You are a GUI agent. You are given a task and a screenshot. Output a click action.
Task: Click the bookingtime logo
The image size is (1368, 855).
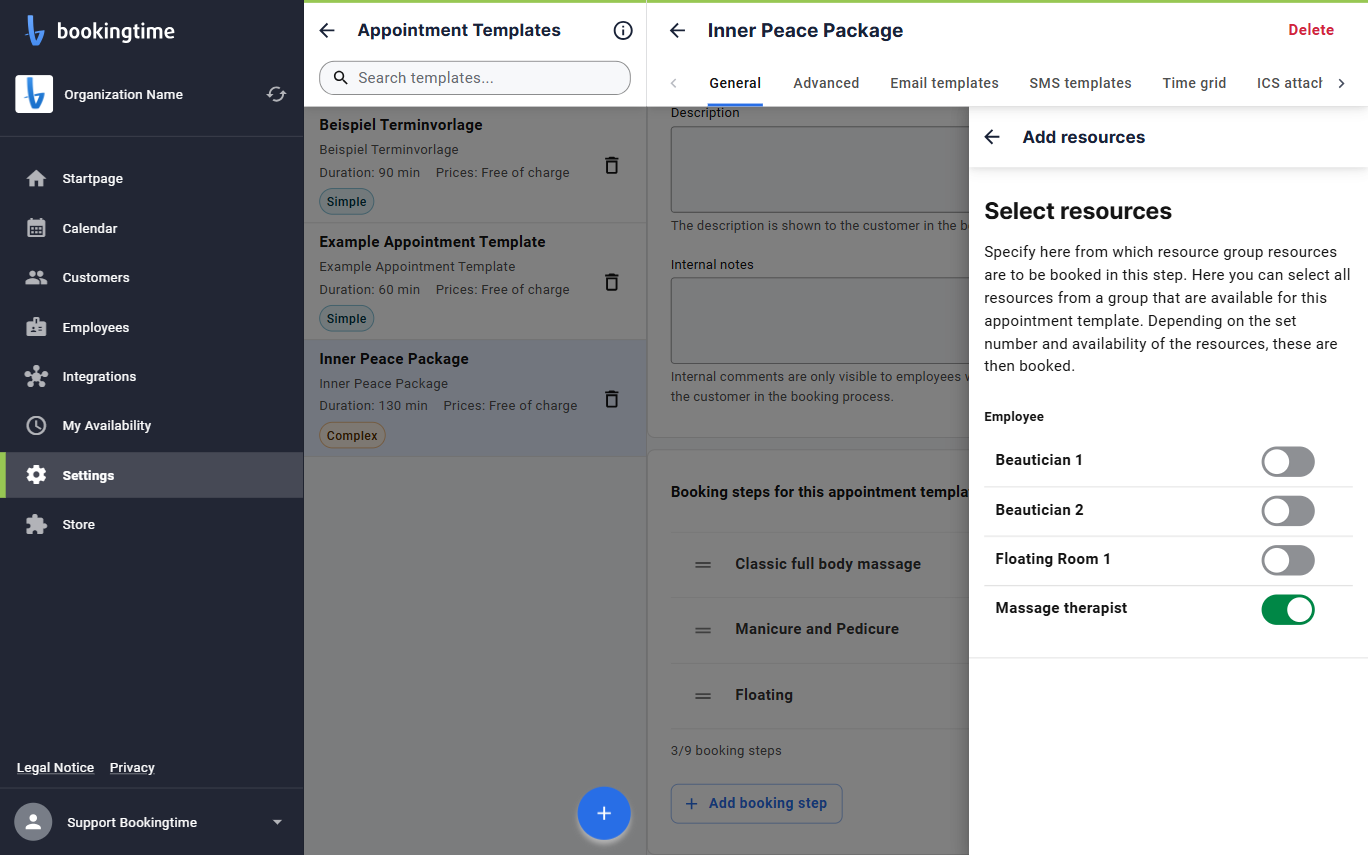point(99,31)
